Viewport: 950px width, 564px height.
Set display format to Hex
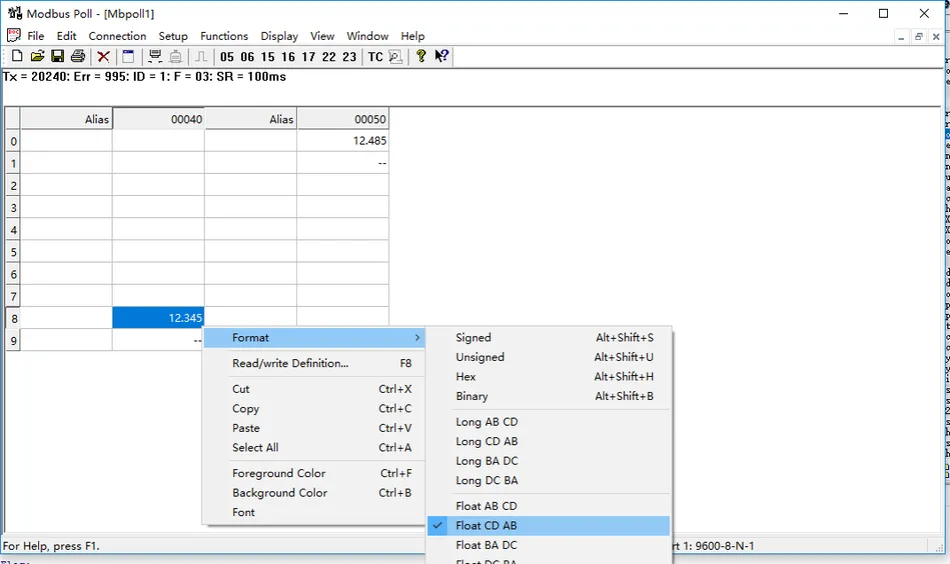(x=466, y=377)
